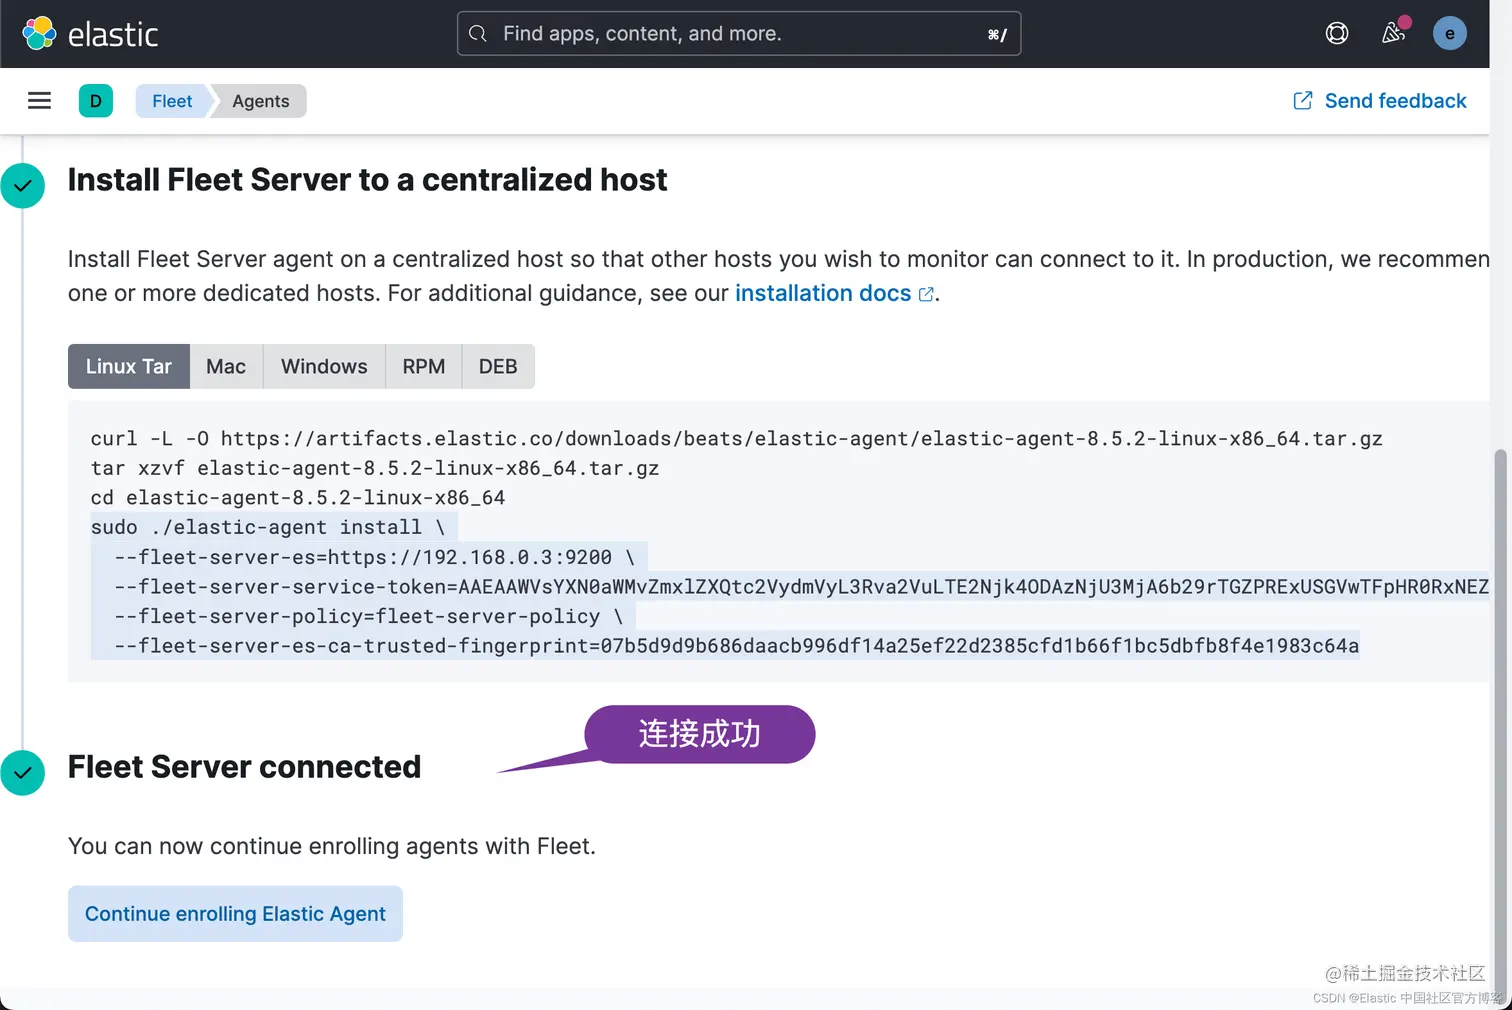Viewport: 1512px width, 1010px height.
Task: Select the RPM tab
Action: click(x=424, y=366)
